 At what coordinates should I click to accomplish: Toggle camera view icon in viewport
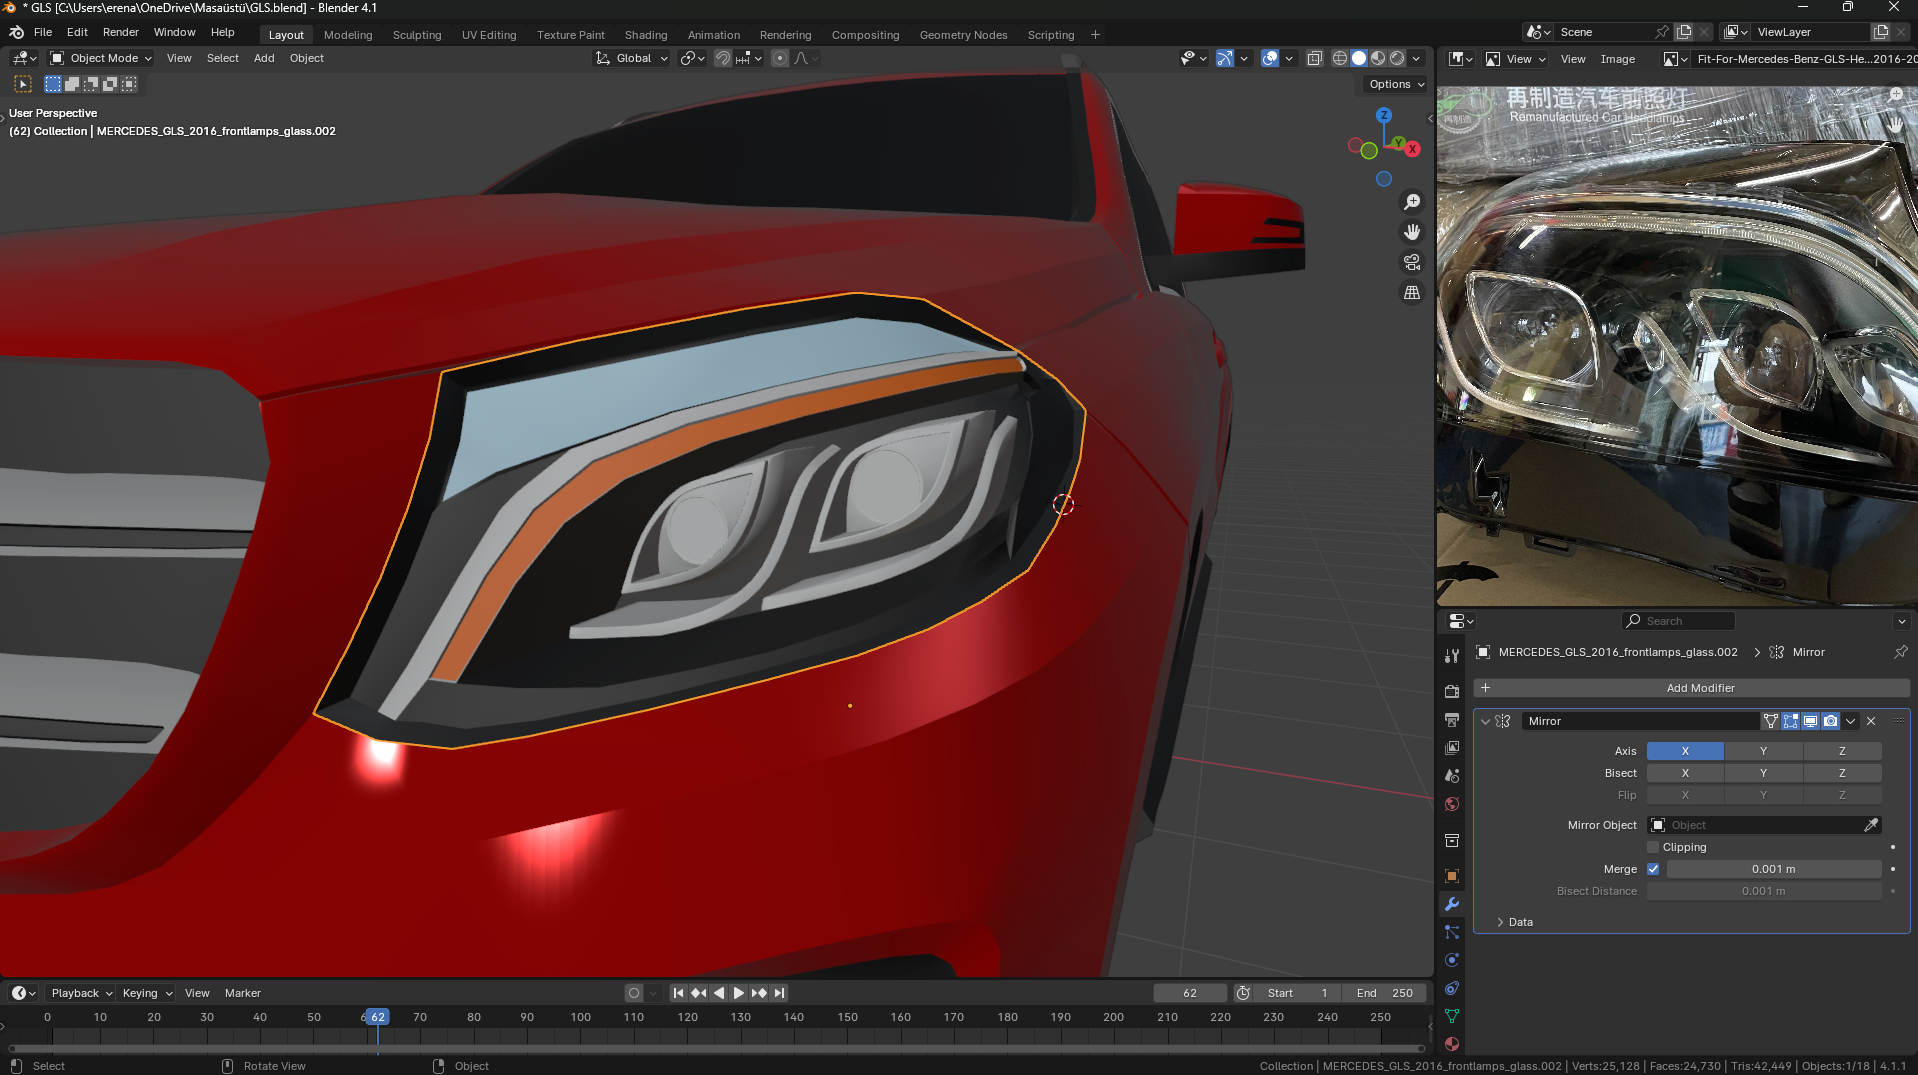[1412, 262]
